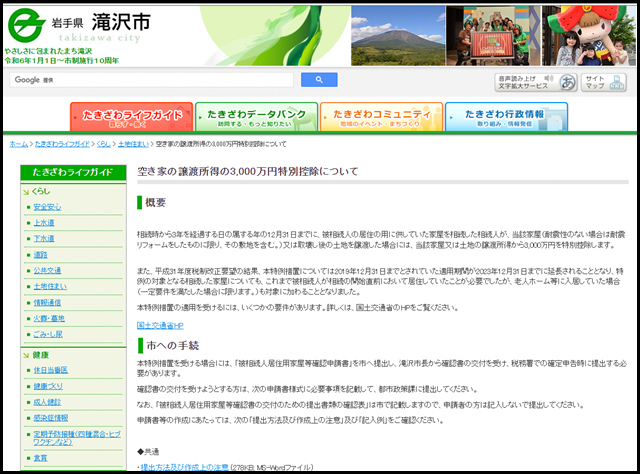Open 道路 in the sidebar
The width and height of the screenshot is (640, 474).
point(40,255)
